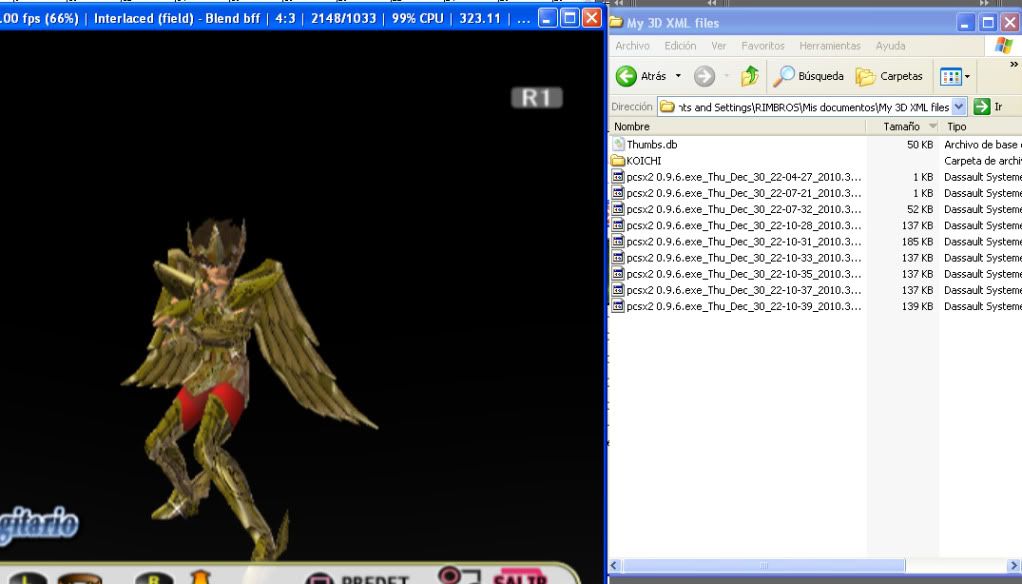Click the 52 KB size cell
The height and width of the screenshot is (584, 1022).
[x=920, y=209]
